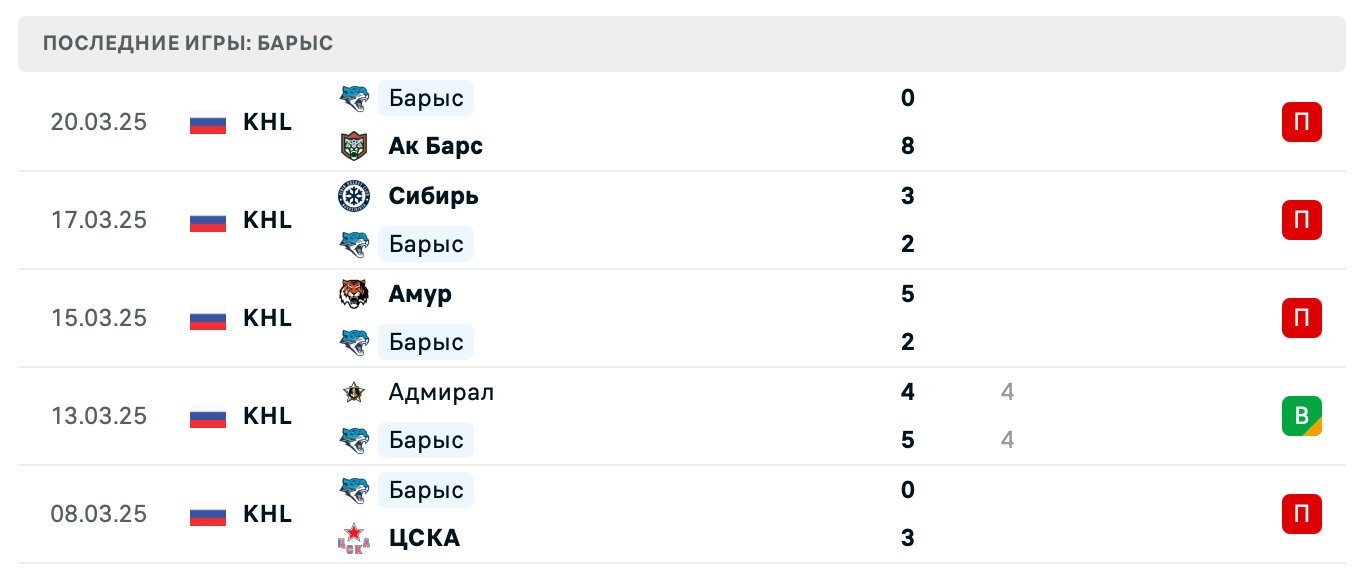Viewport: 1364px width, 580px height.
Task: Expand the Амур versus Барыс game row
Action: point(680,318)
